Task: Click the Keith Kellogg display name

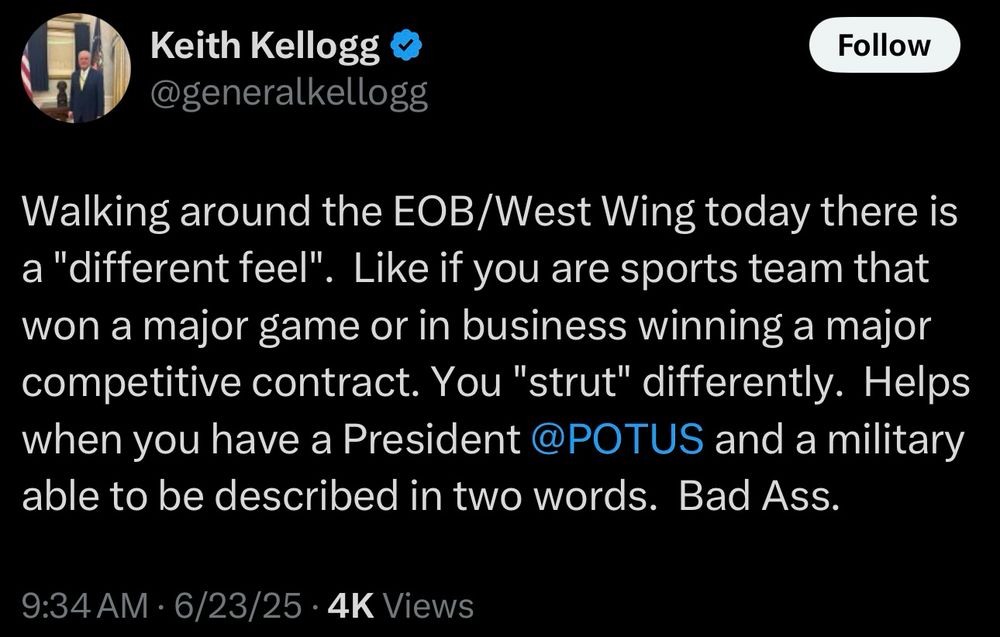Action: [x=265, y=47]
